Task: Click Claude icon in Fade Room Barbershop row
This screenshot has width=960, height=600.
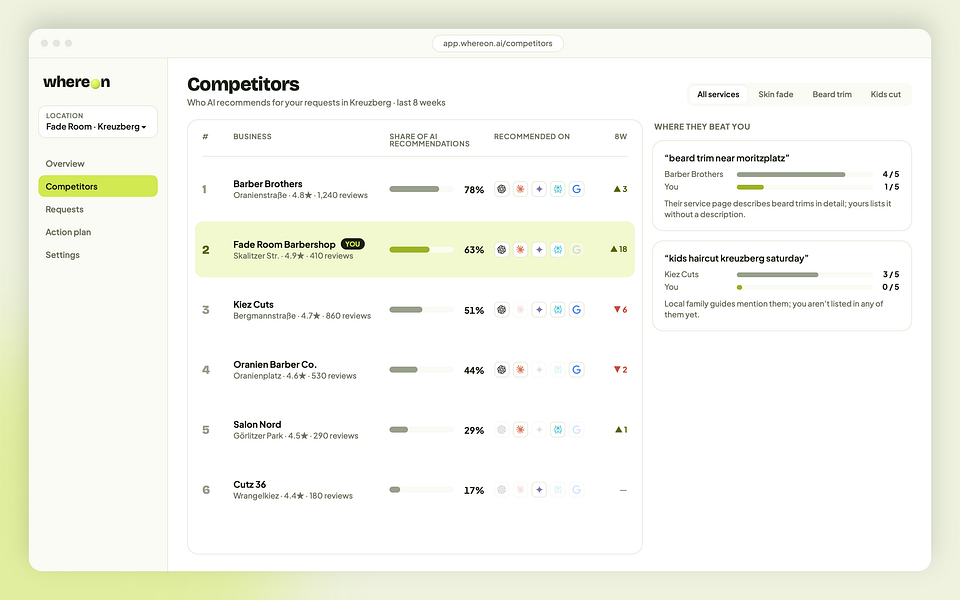Action: [x=520, y=250]
